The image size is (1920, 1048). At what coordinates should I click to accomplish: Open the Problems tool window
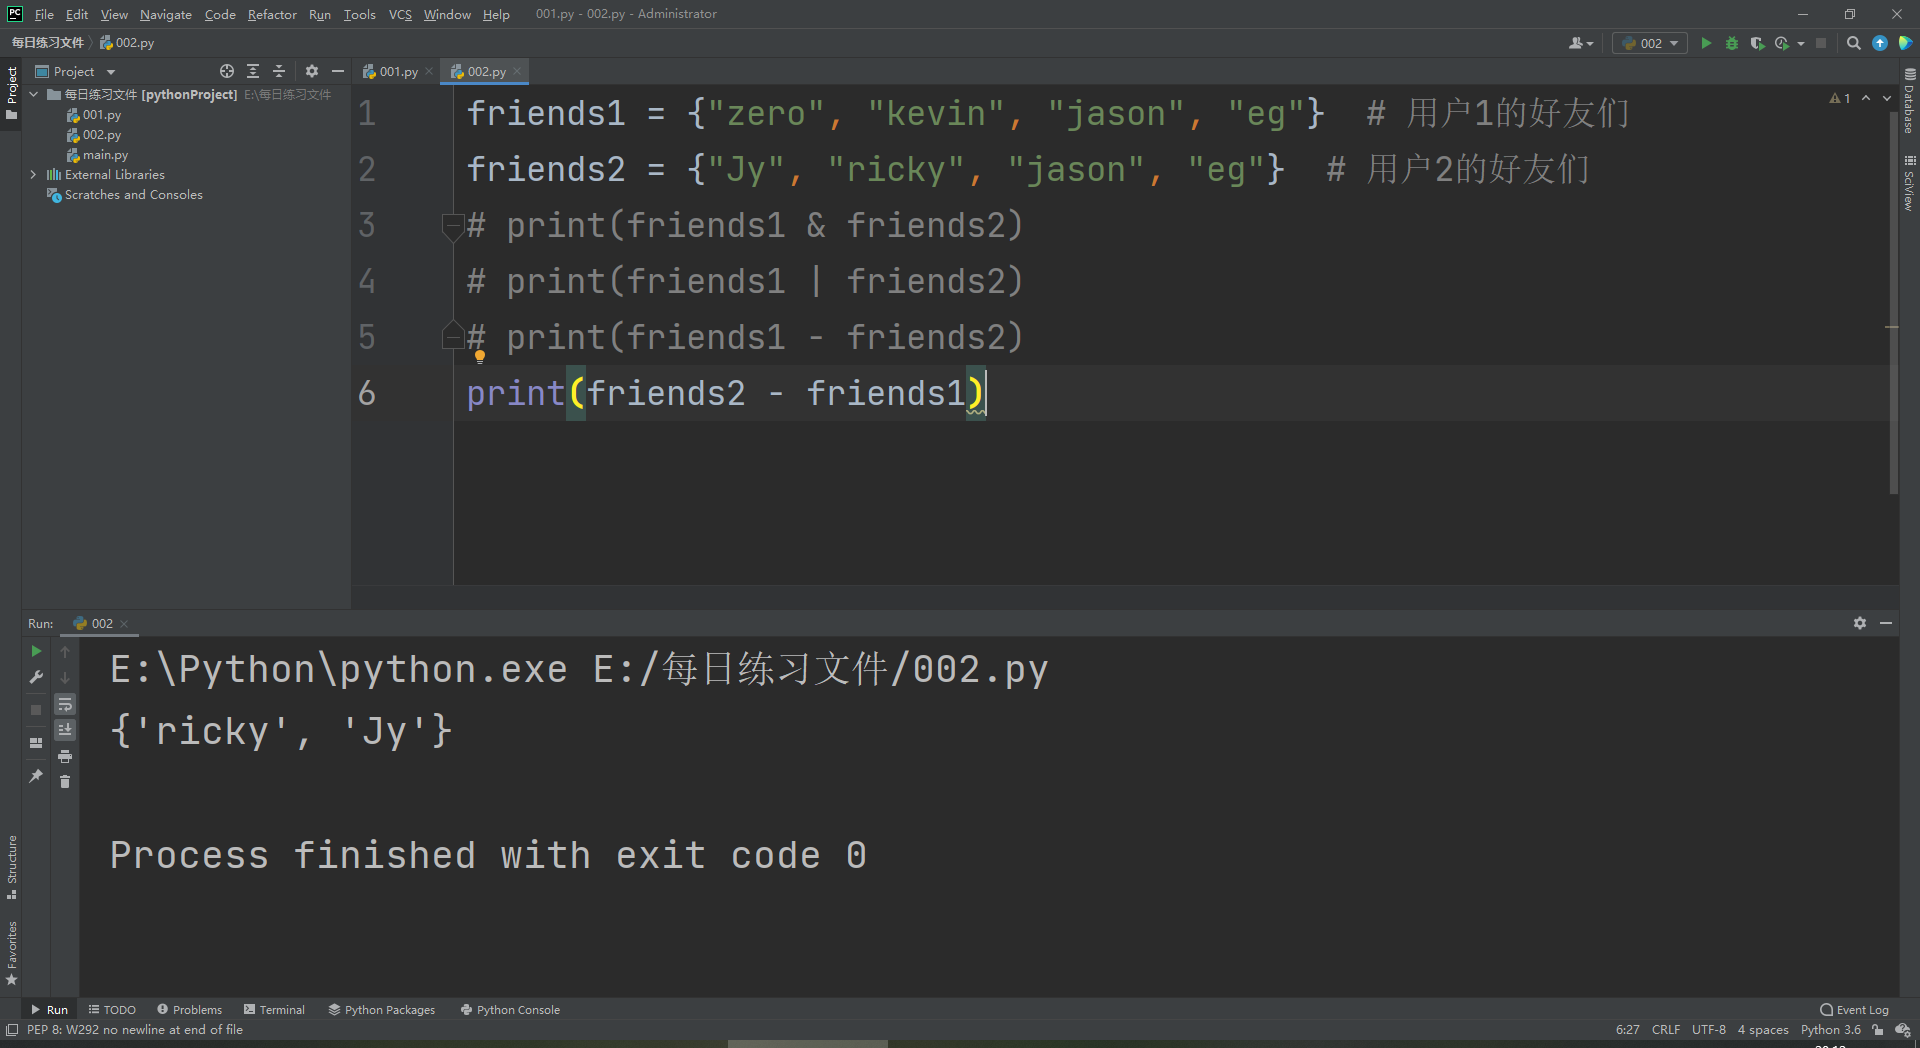pos(189,1010)
